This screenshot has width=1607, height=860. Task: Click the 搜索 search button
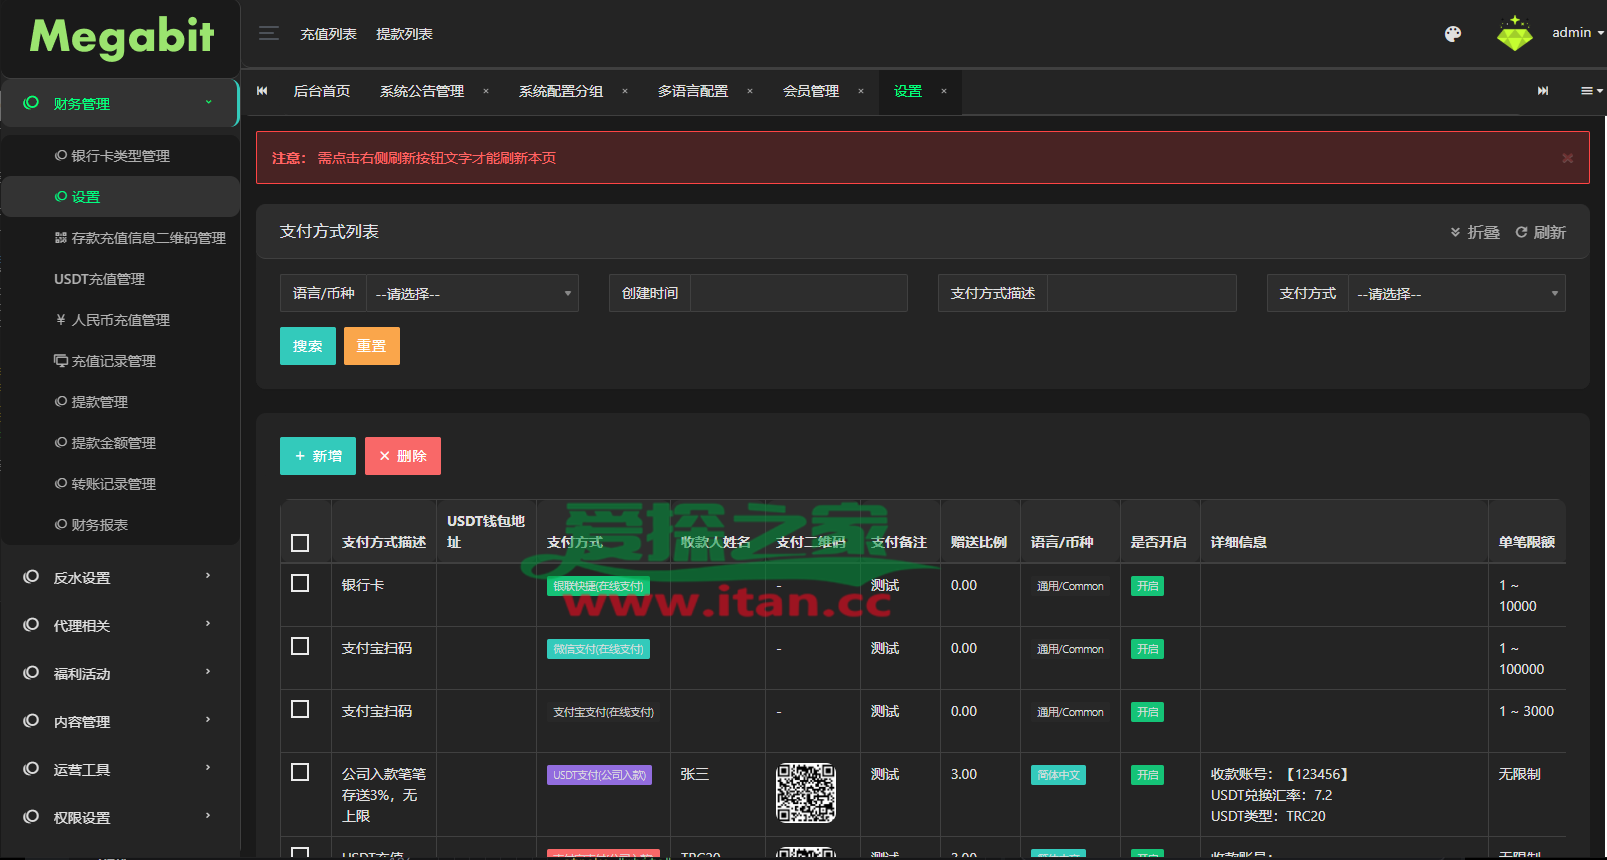[308, 346]
